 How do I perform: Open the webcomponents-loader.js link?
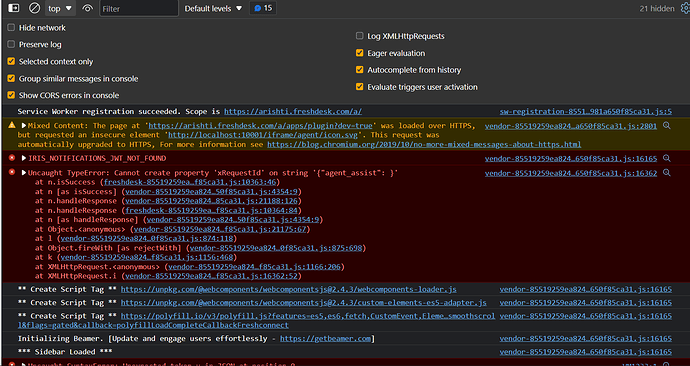[x=289, y=289]
